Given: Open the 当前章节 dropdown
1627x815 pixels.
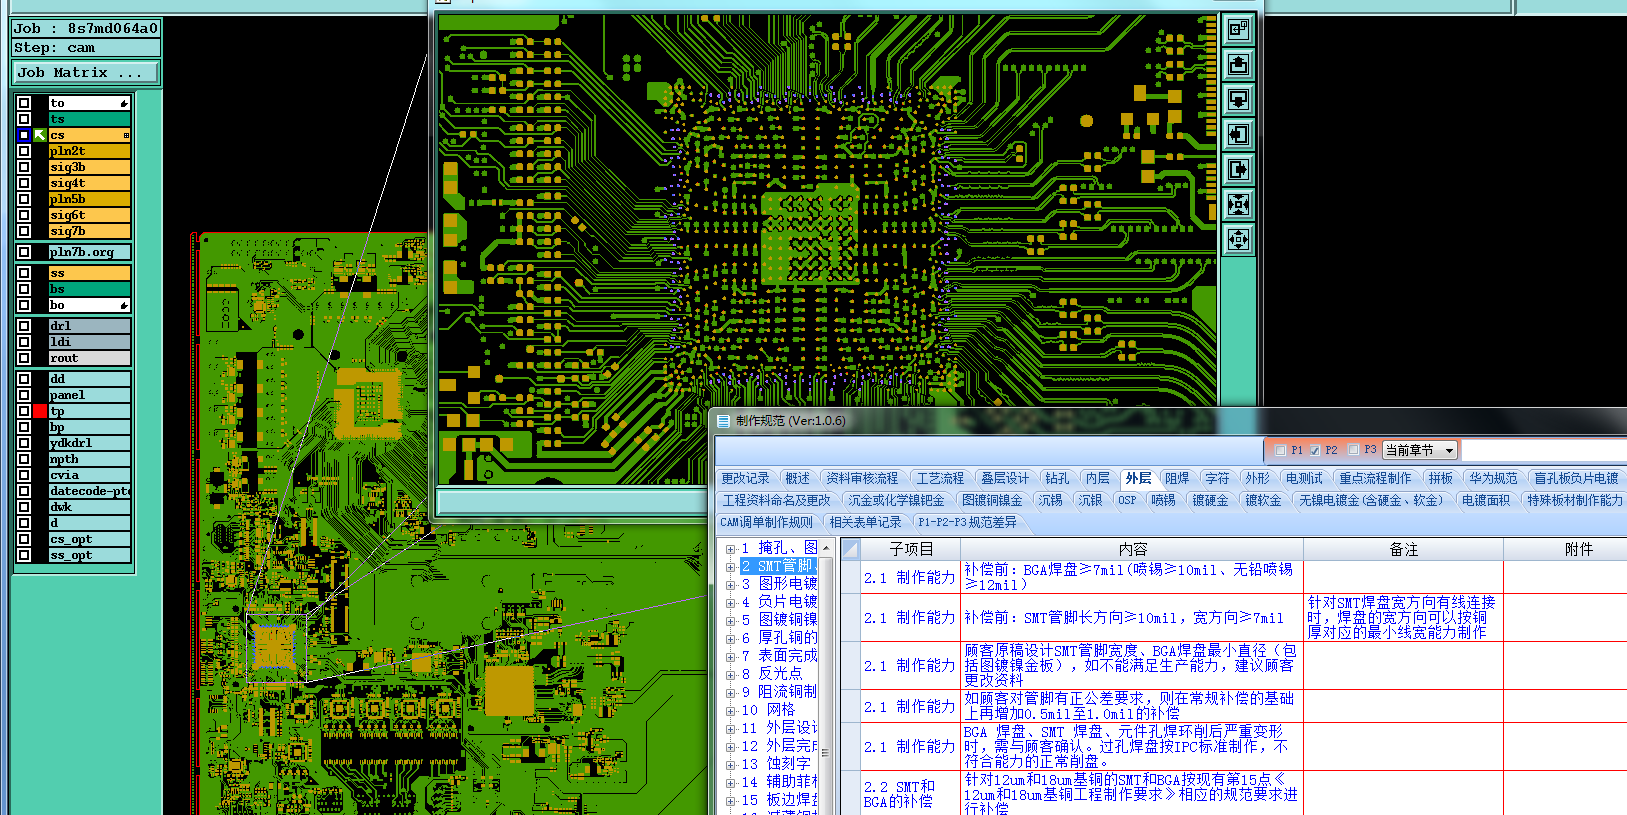Looking at the screenshot, I should click(x=1420, y=450).
